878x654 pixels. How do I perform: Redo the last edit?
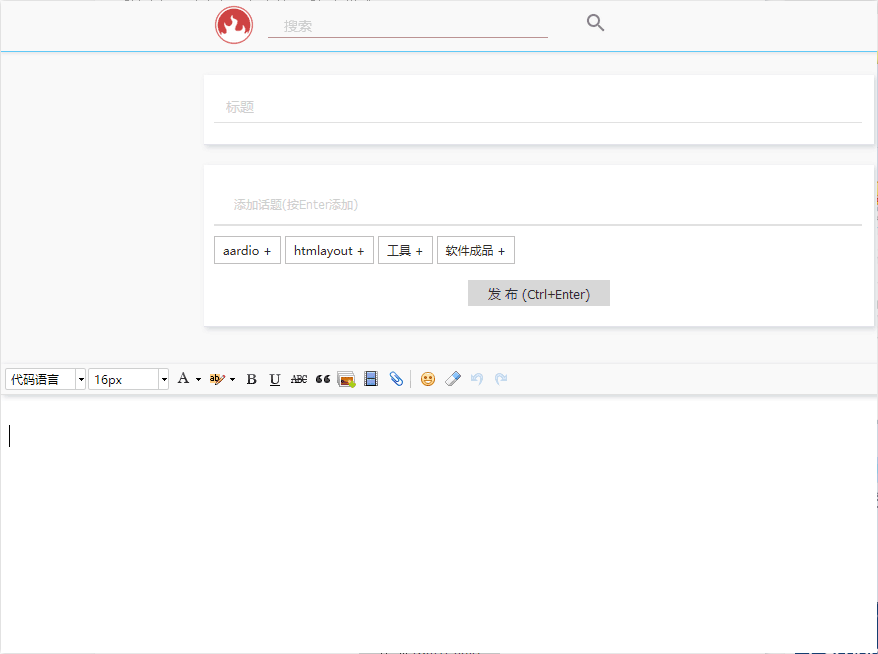point(501,379)
